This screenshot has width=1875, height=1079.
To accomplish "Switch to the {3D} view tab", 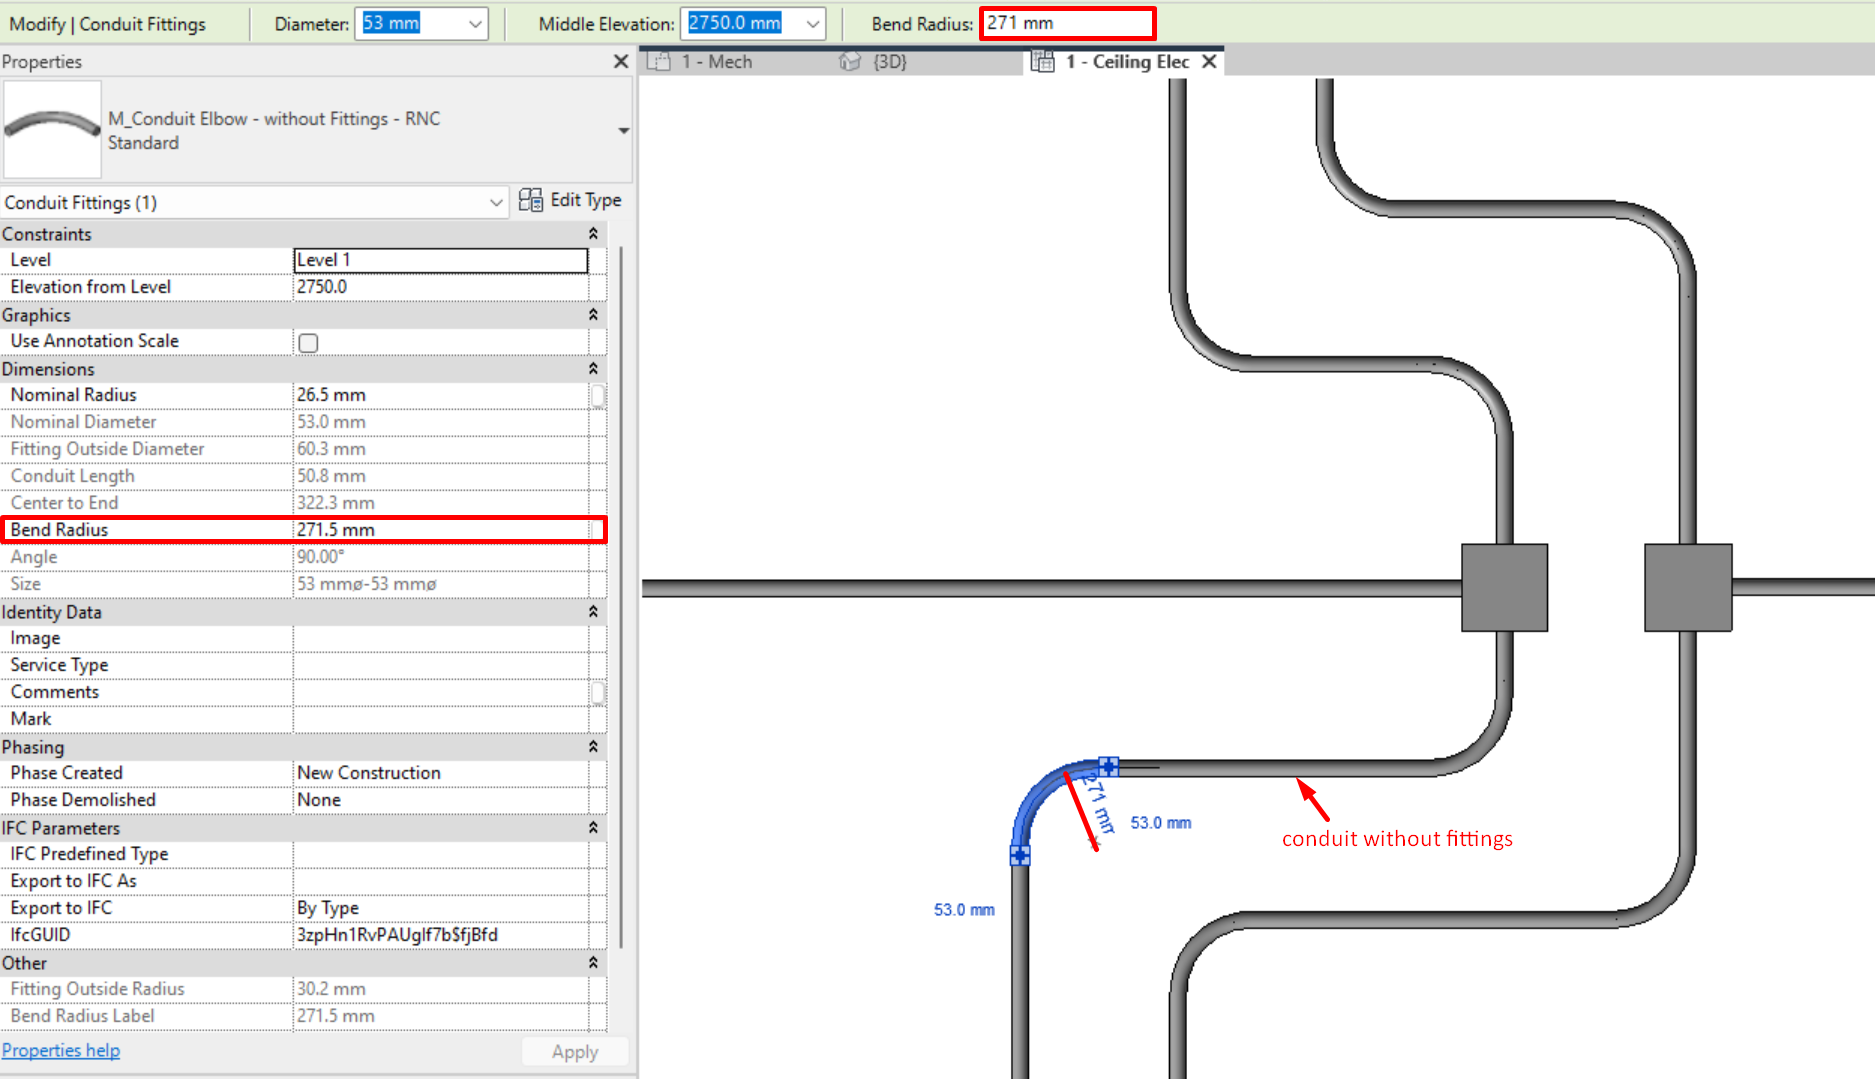I will (890, 62).
